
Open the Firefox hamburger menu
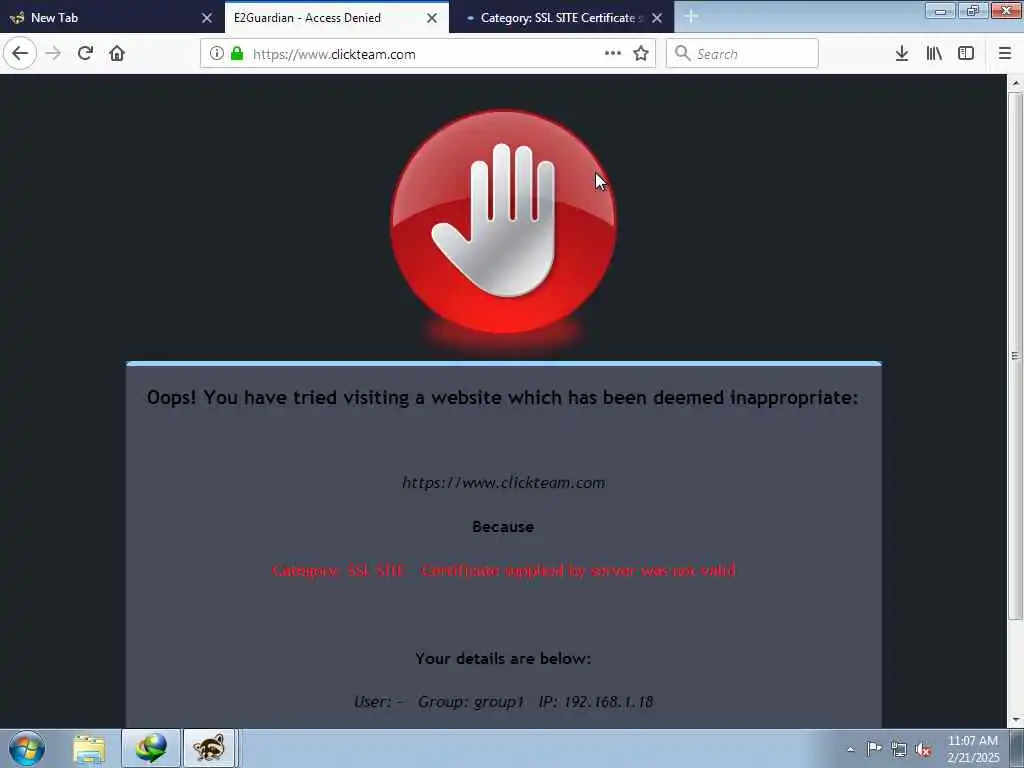pos(1004,54)
